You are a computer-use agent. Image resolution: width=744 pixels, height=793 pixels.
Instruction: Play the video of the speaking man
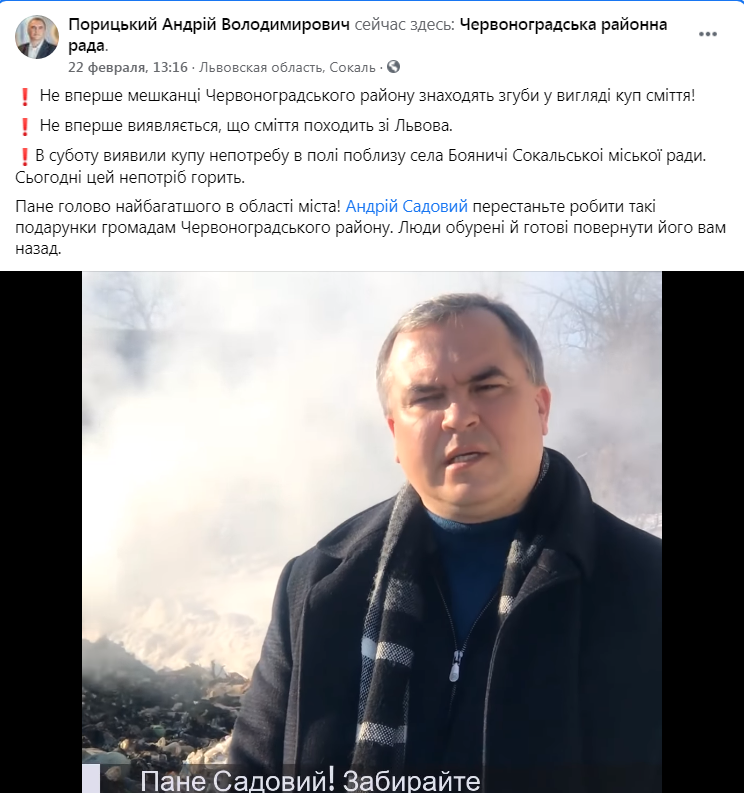pyautogui.click(x=372, y=532)
